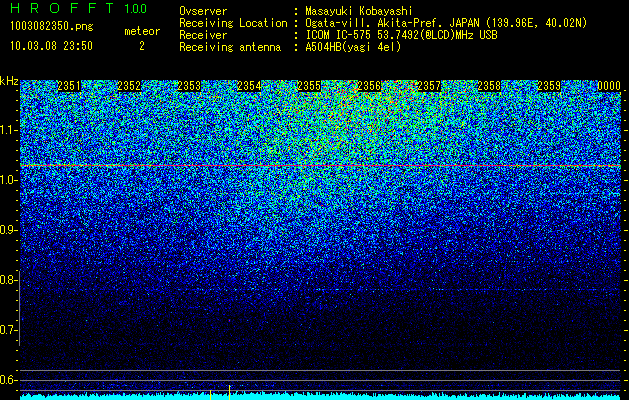Click the A504HB(yagi 4el) antenna text
Viewport: 629px width, 400px height.
(x=353, y=47)
